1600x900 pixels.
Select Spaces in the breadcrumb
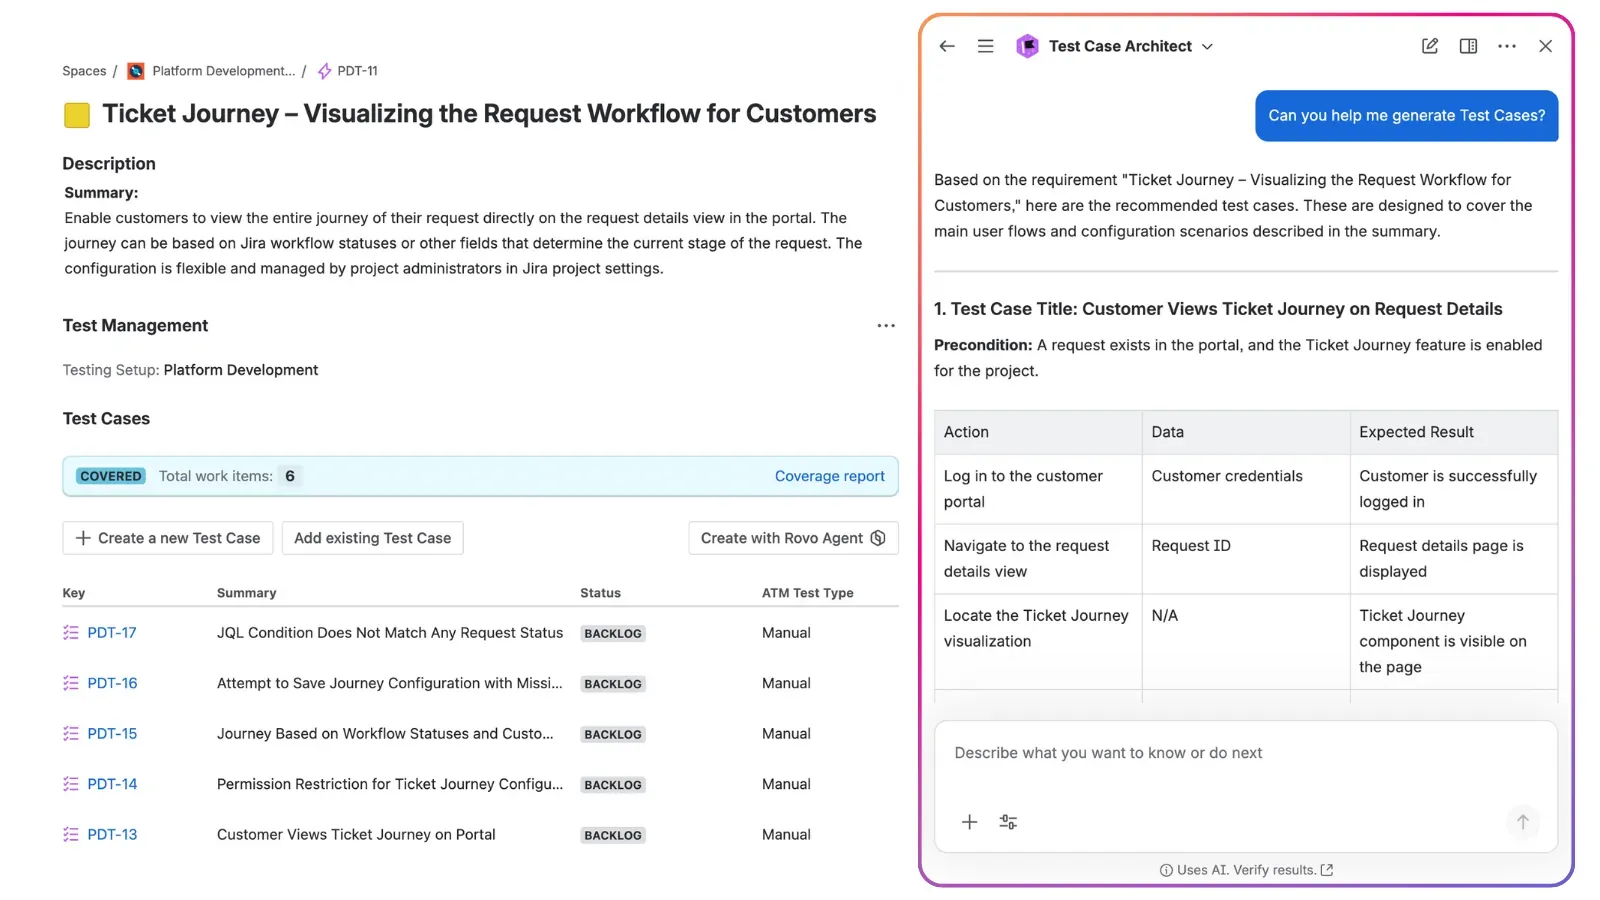click(84, 71)
